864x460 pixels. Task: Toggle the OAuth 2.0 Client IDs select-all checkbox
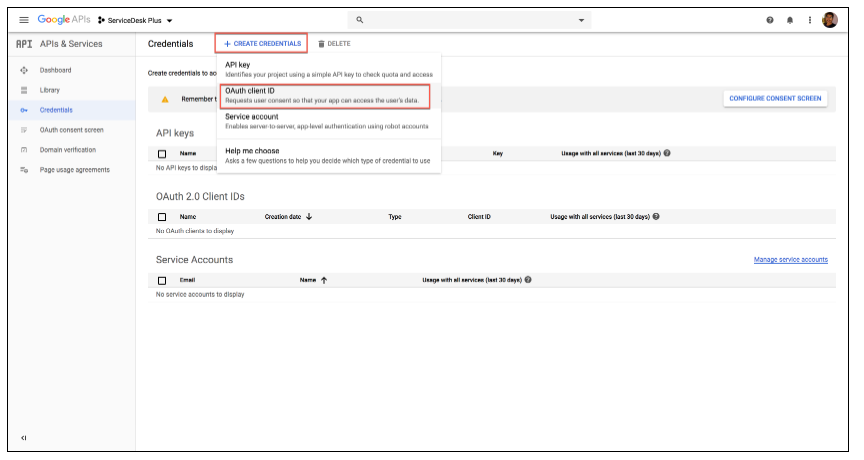click(162, 216)
